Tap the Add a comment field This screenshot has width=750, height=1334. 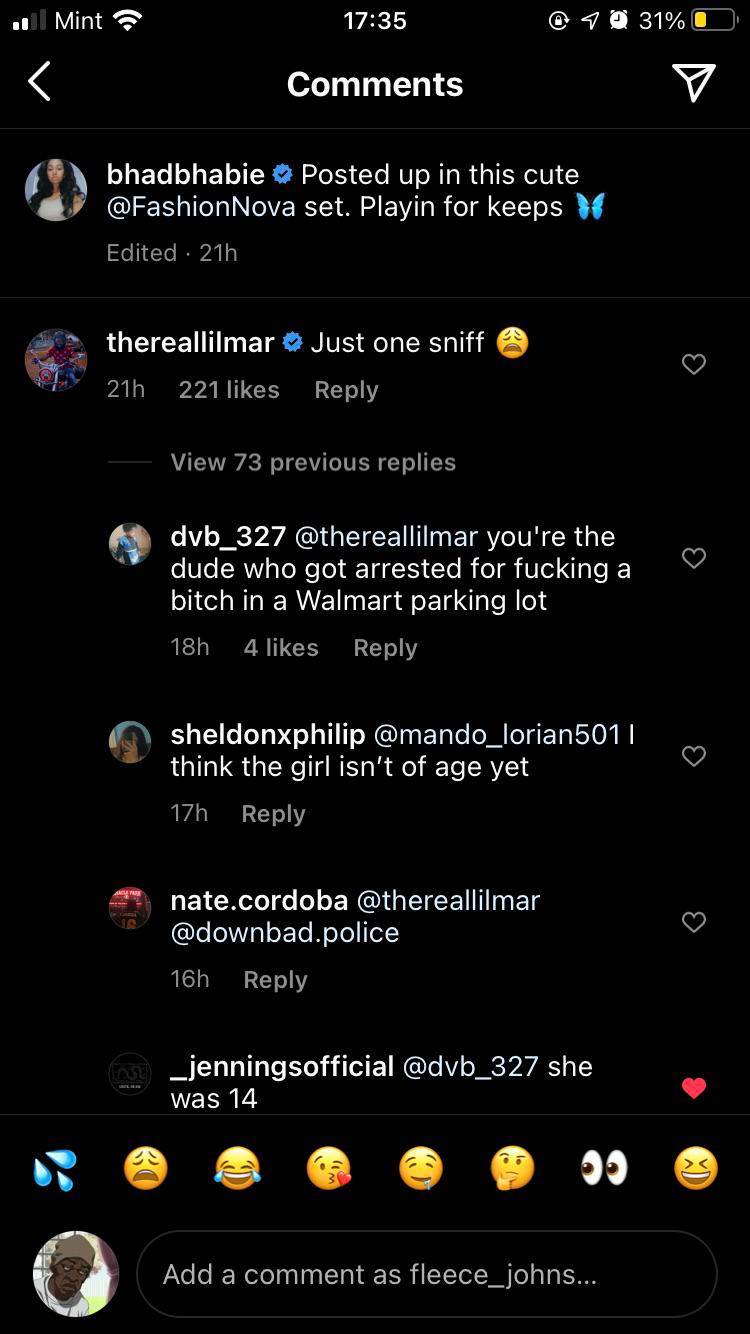pos(427,1274)
